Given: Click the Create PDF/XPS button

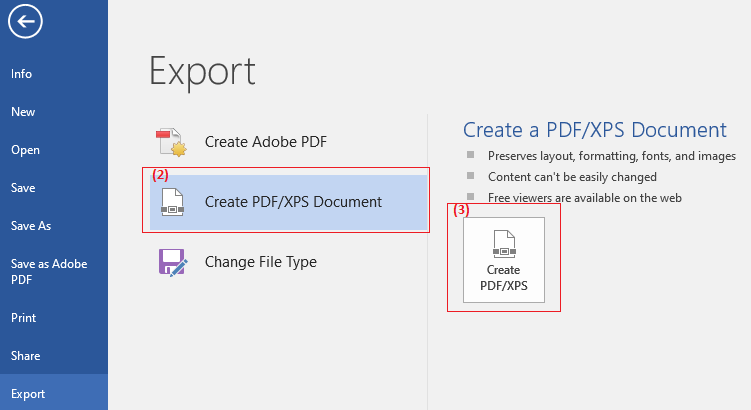Looking at the screenshot, I should pos(504,260).
